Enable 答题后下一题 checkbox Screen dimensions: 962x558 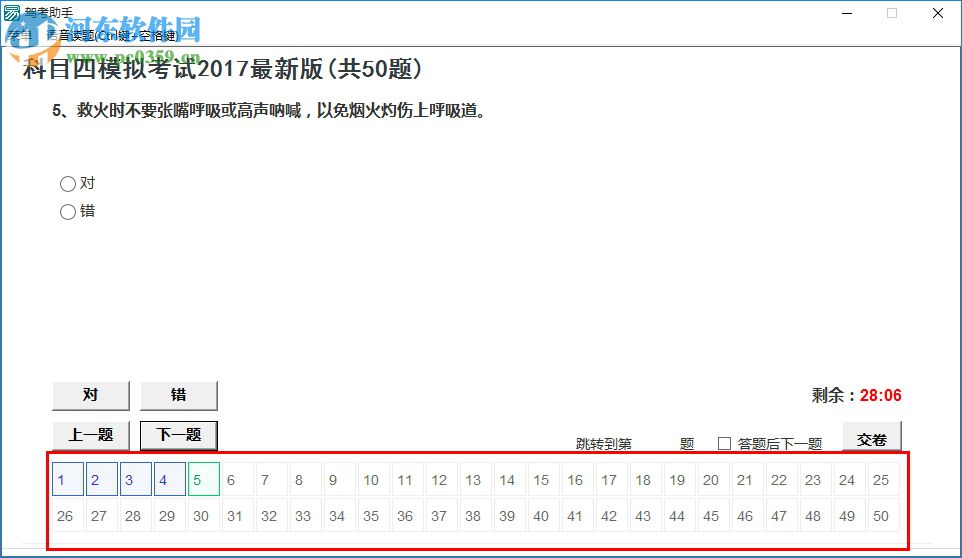pos(725,443)
